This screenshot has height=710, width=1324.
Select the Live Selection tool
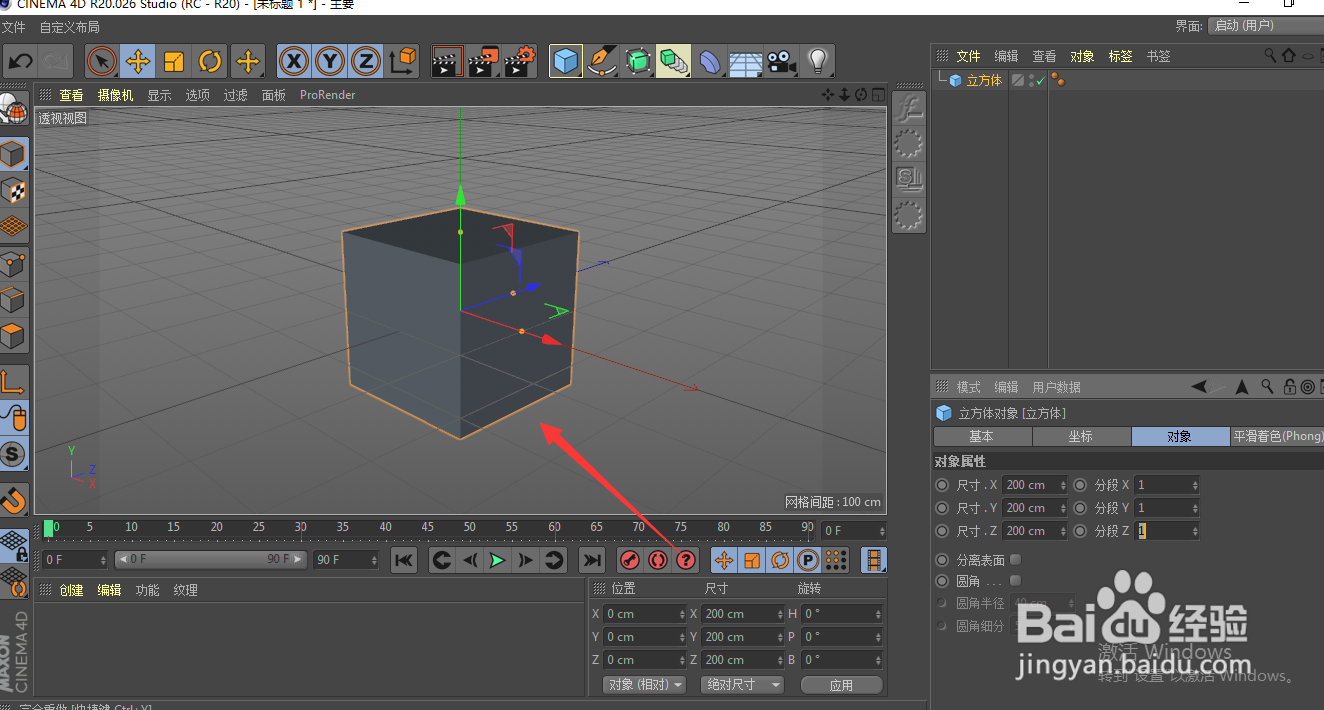tap(102, 61)
